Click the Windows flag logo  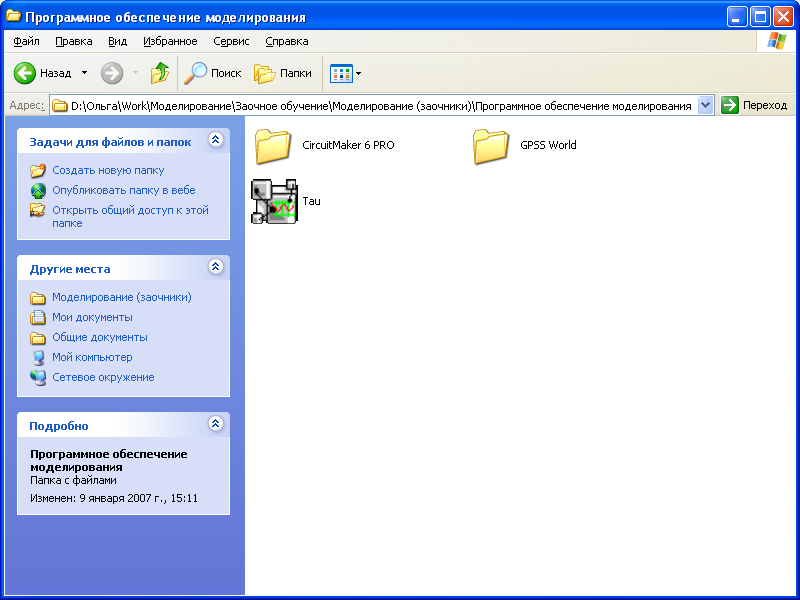[x=776, y=41]
